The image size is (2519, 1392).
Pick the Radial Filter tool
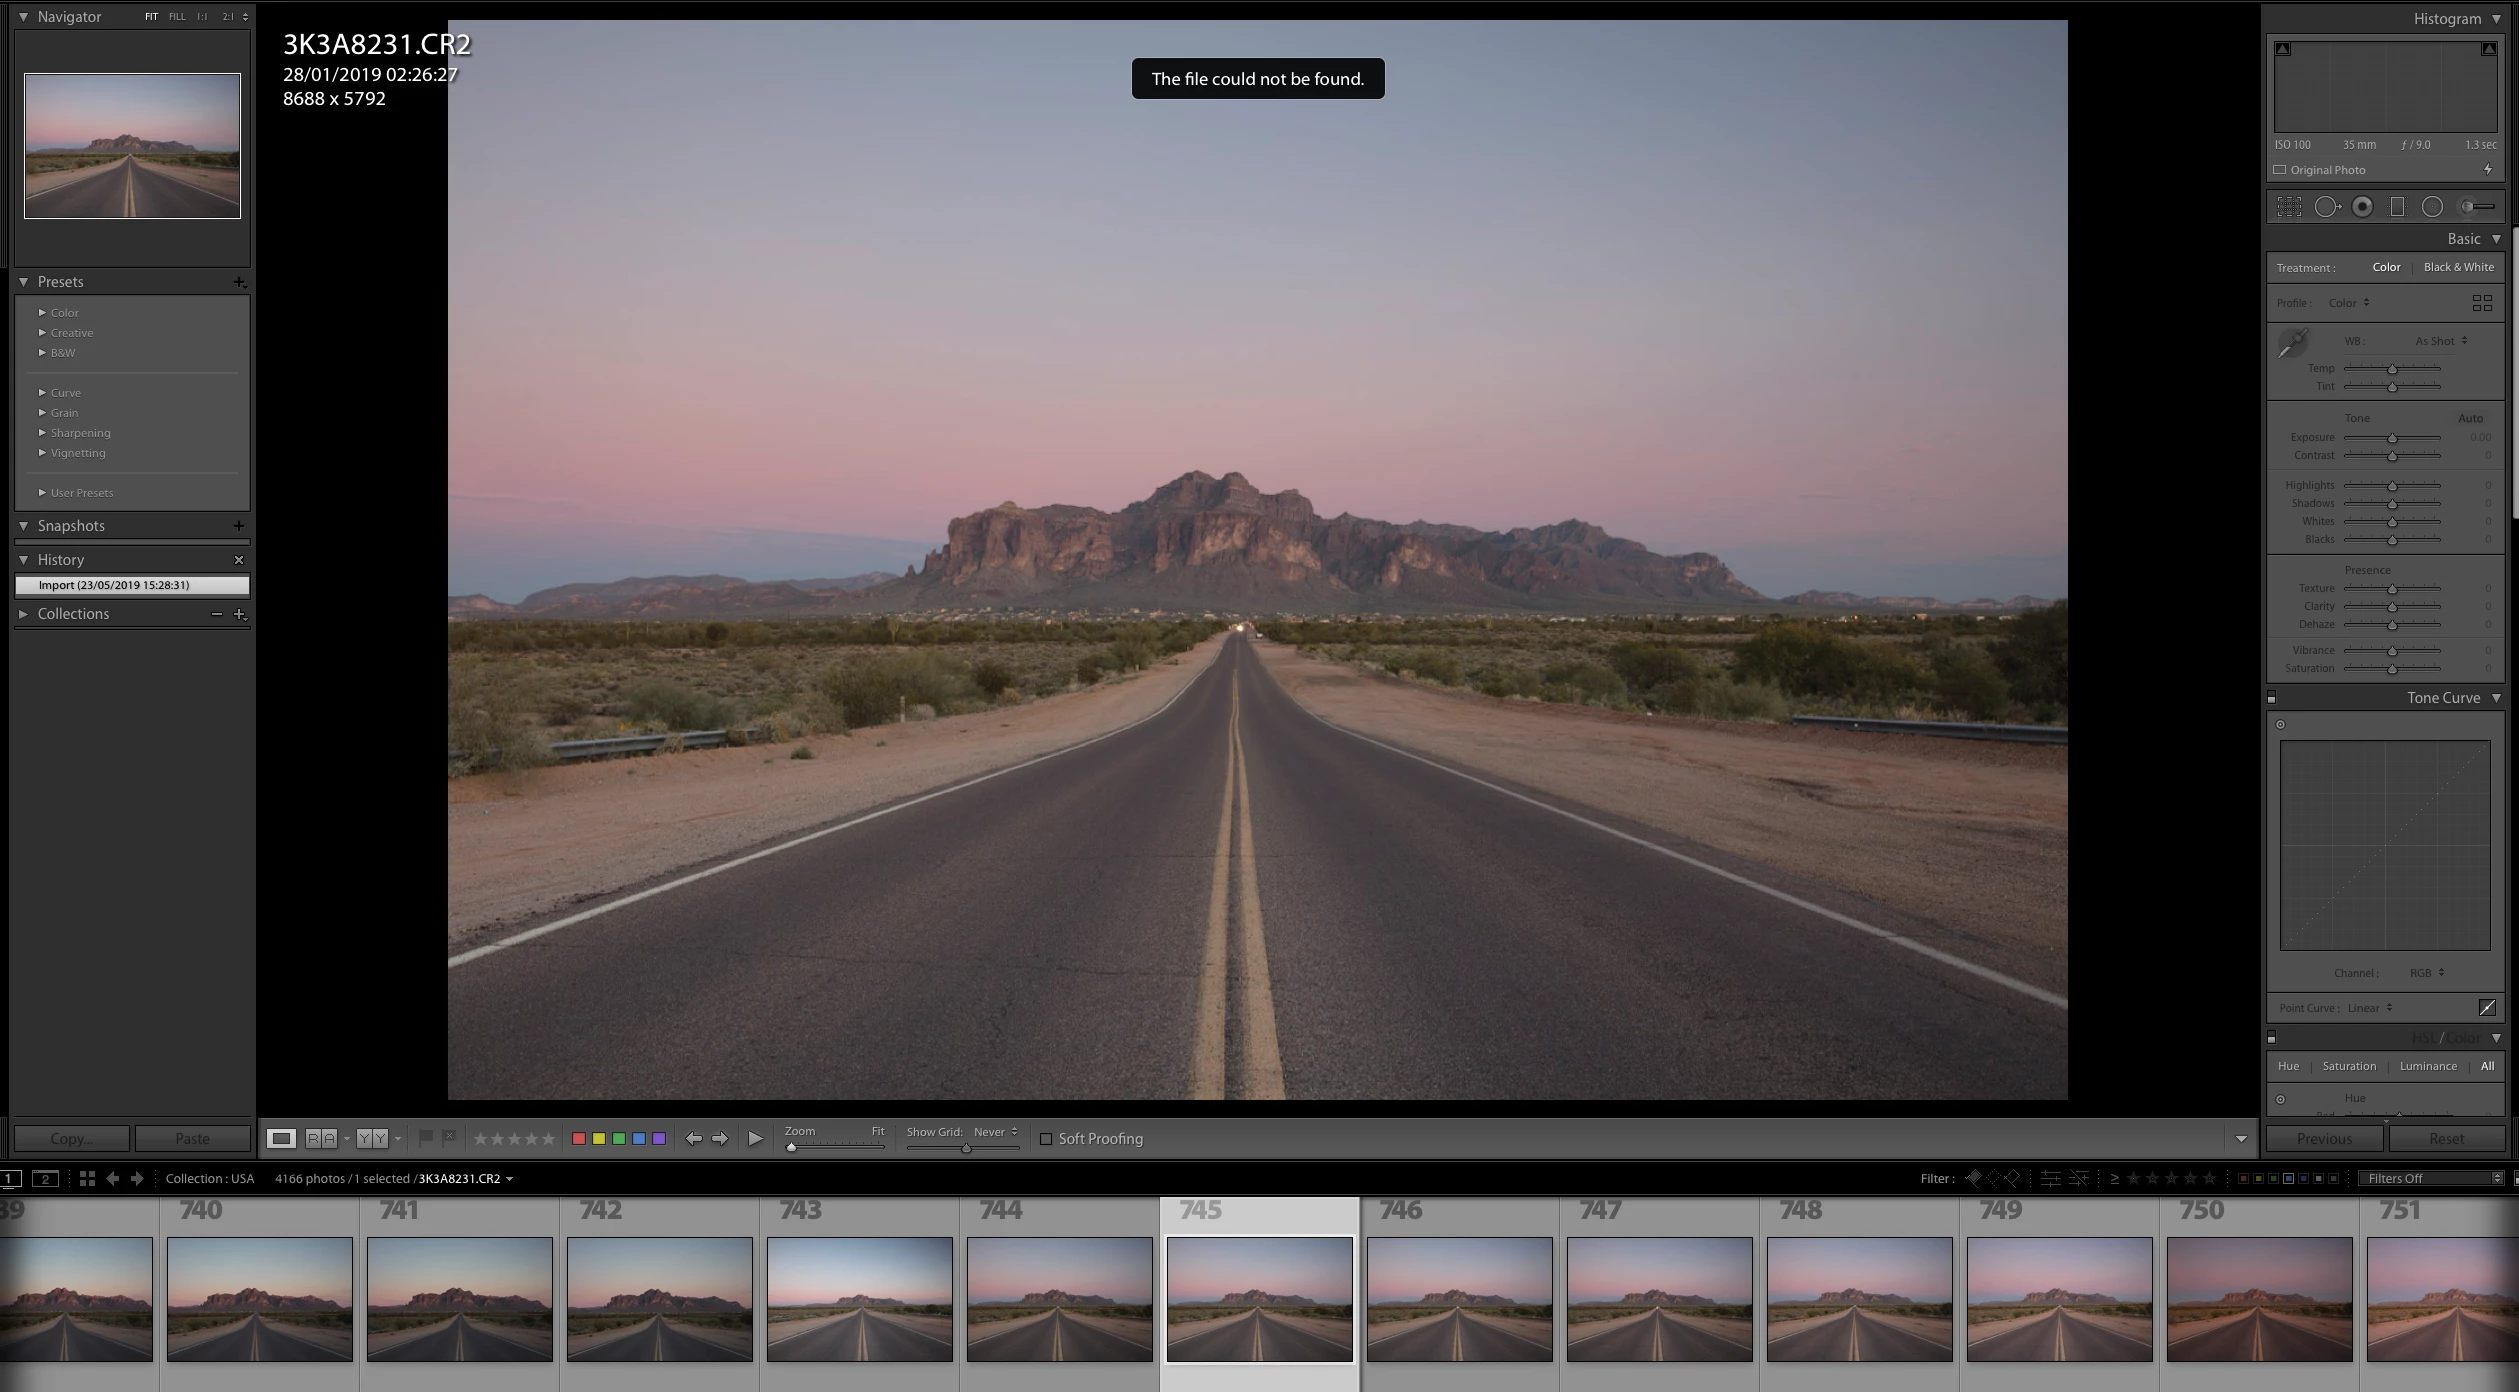point(2432,207)
